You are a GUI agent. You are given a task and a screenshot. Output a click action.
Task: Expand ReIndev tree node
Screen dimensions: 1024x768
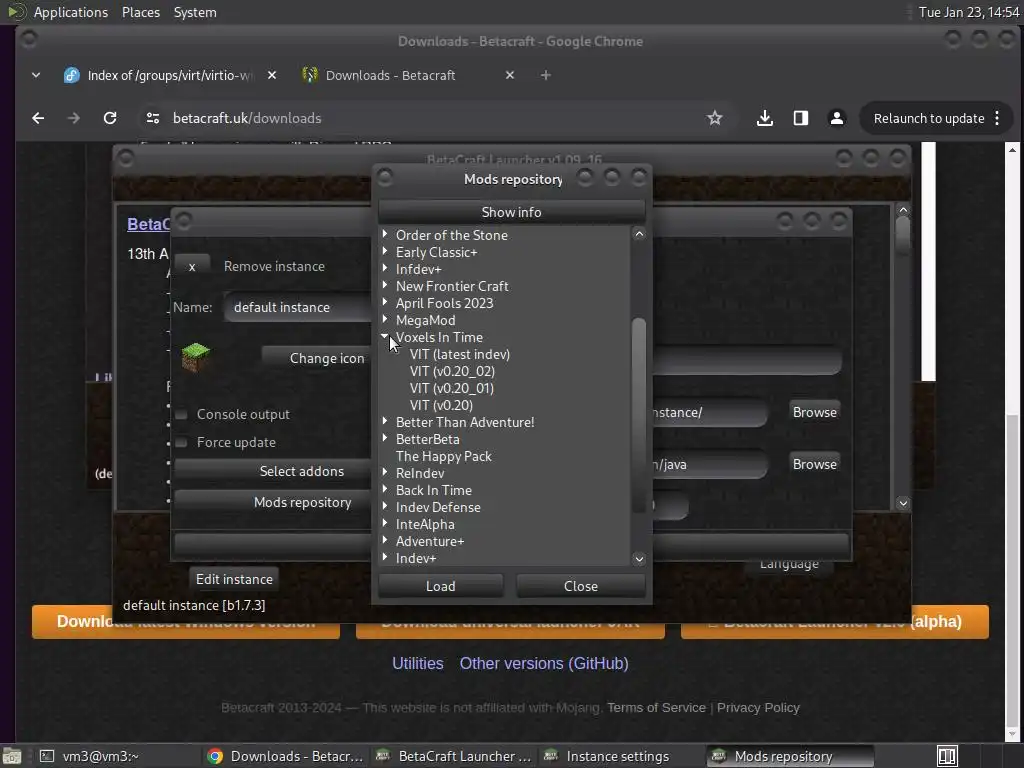[385, 472]
